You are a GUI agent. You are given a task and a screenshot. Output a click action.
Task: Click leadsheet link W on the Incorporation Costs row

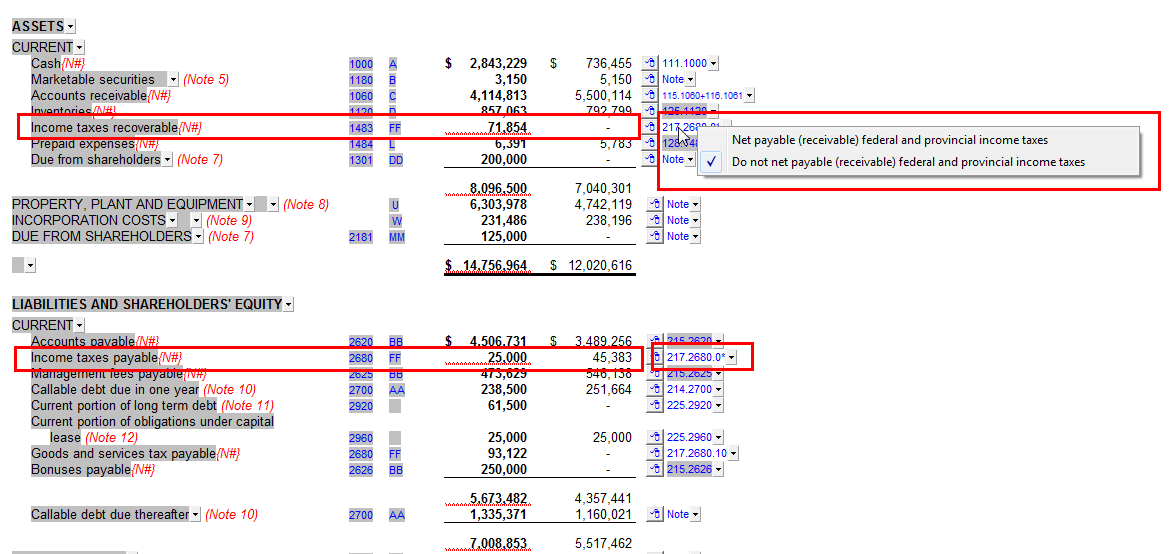(395, 220)
